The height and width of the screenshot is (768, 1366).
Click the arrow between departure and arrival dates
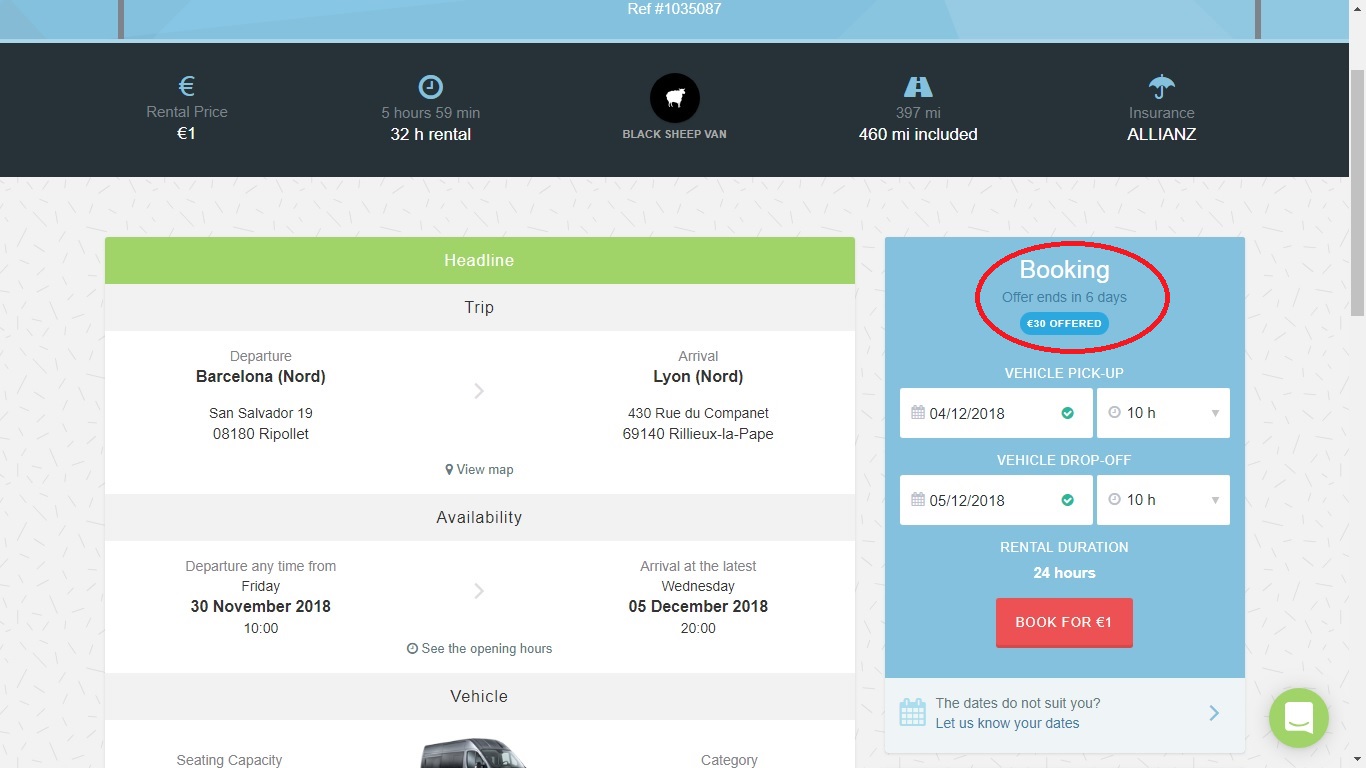[479, 591]
